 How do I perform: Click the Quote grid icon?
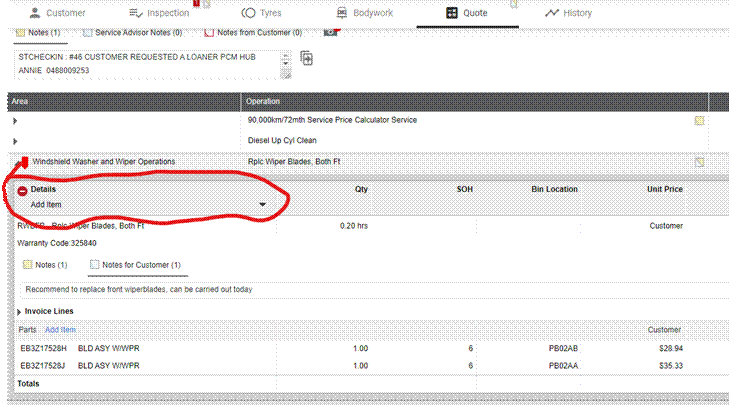coord(451,13)
